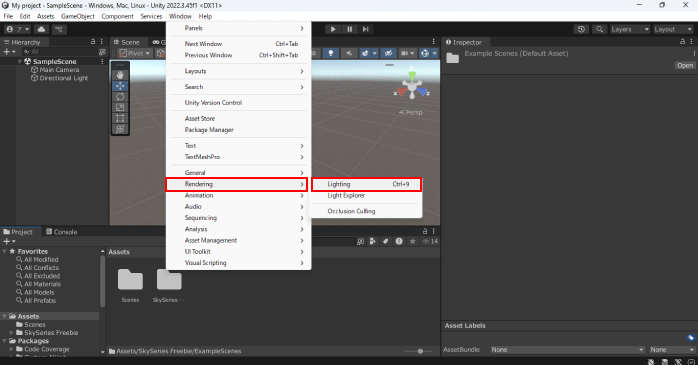Collapse the SampleScene tree arrow
This screenshot has width=698, height=365.
[20, 61]
